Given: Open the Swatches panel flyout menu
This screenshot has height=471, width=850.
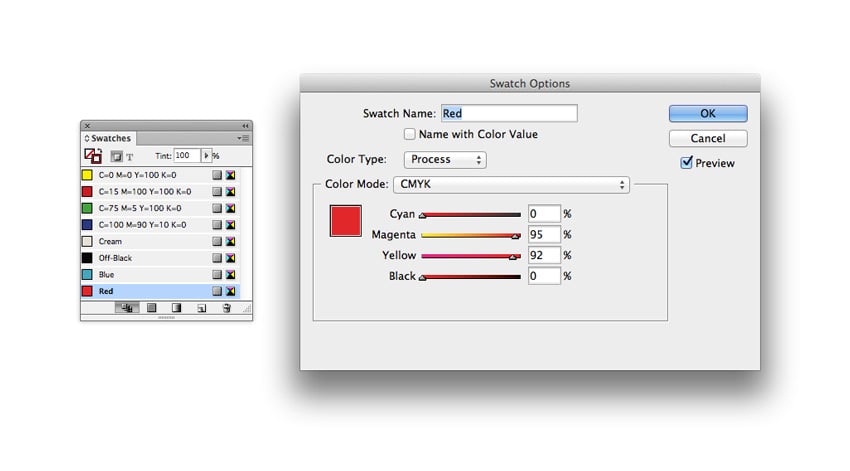Looking at the screenshot, I should (x=244, y=138).
